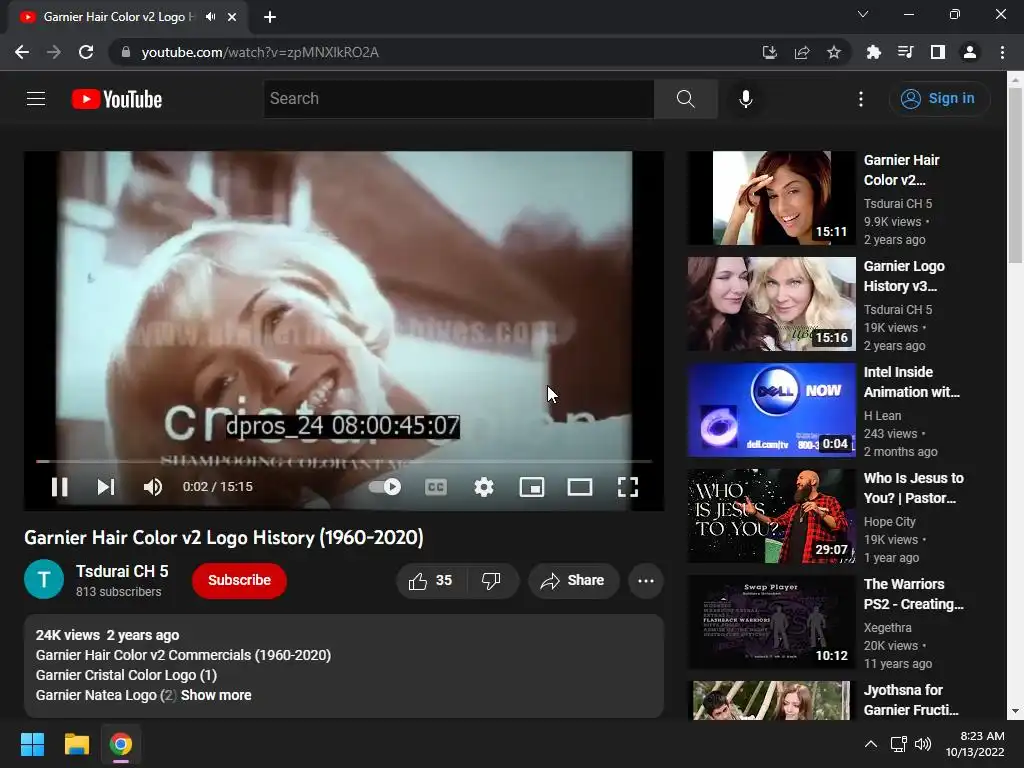
Task: Open Garnier Logo History v3 thumbnail
Action: (771, 304)
